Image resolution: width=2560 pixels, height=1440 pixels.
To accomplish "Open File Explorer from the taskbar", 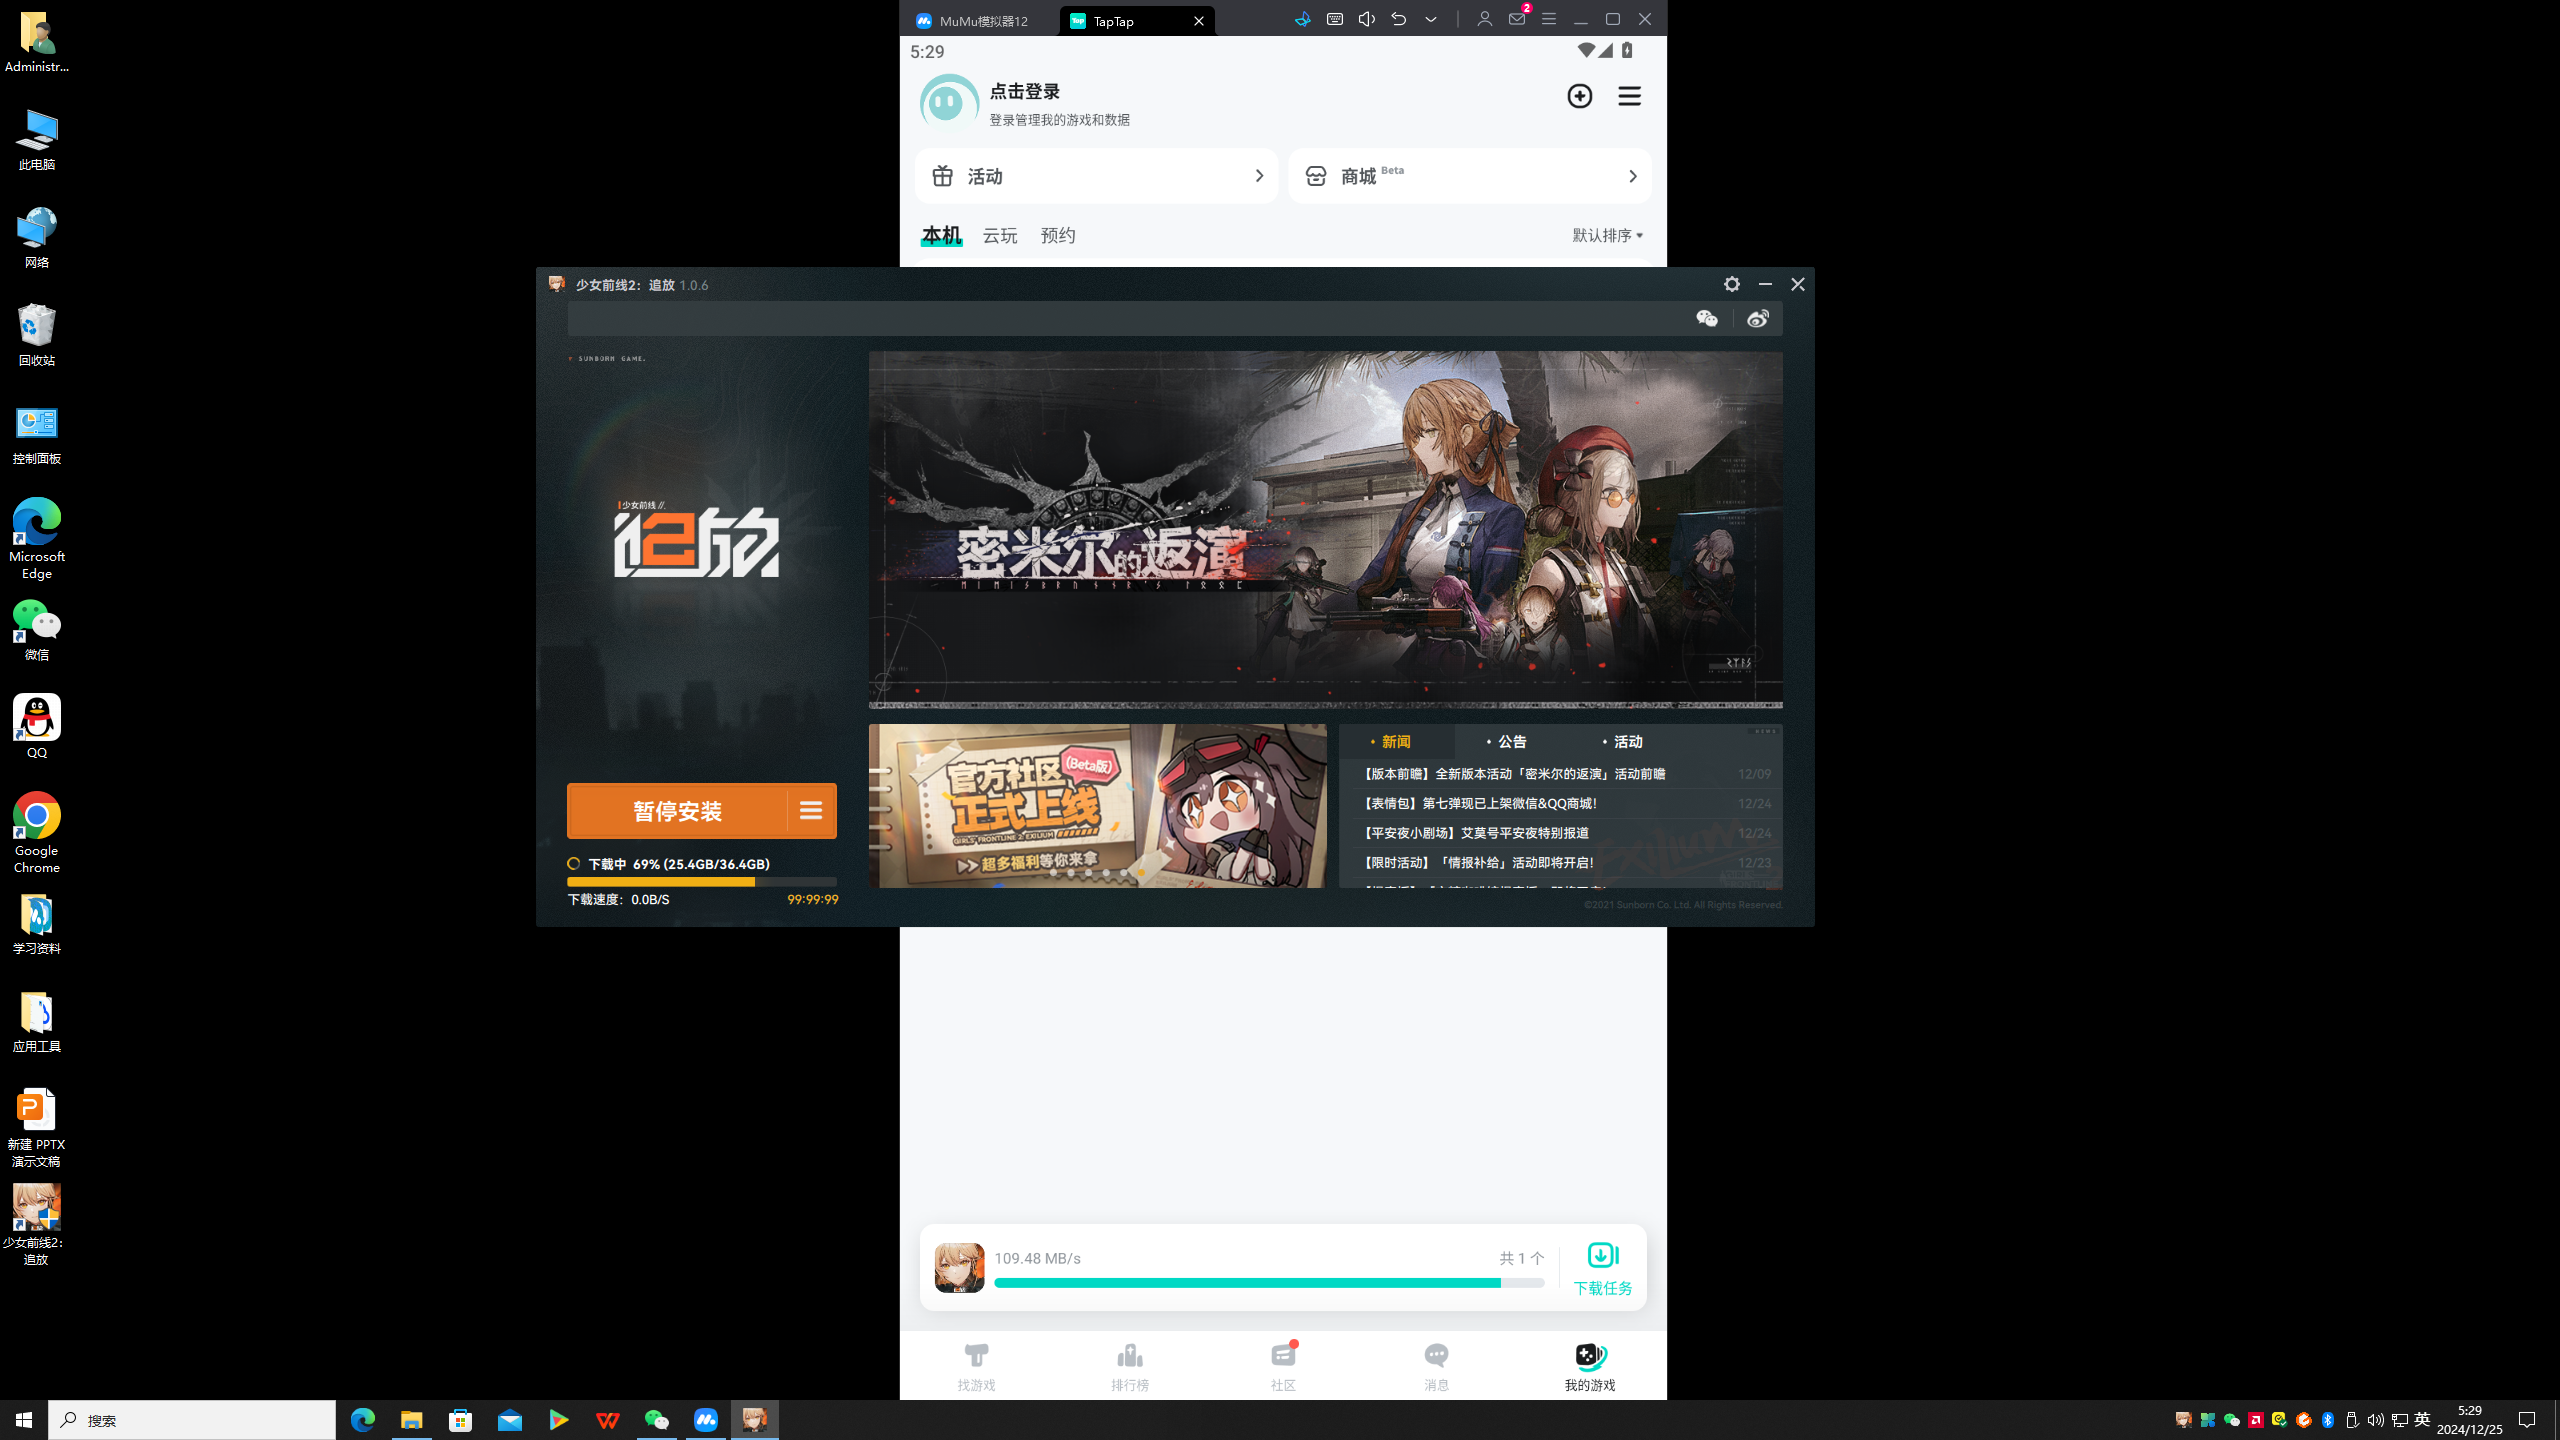I will (411, 1420).
